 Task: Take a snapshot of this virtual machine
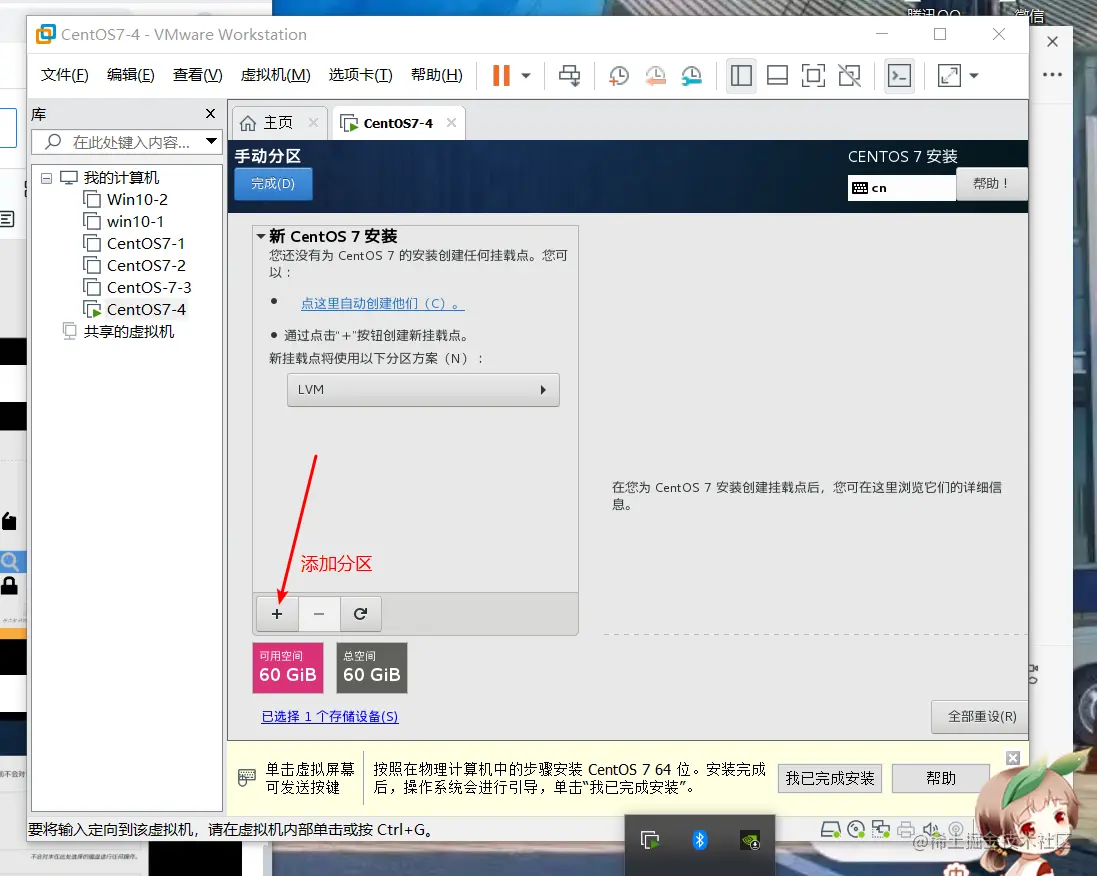click(x=618, y=76)
